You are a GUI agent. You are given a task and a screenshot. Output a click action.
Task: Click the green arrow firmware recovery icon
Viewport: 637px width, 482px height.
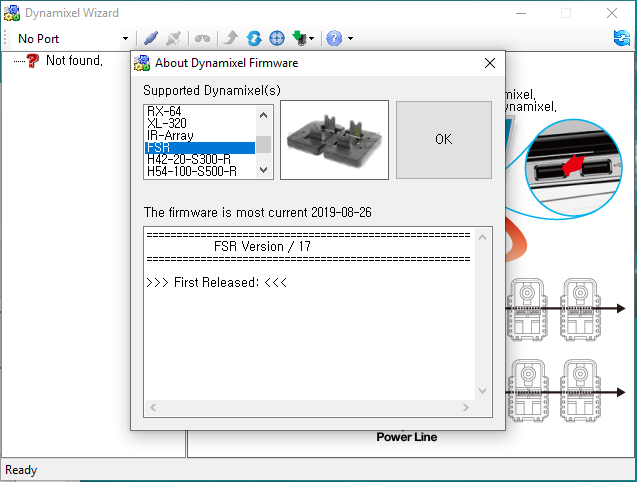(x=299, y=38)
